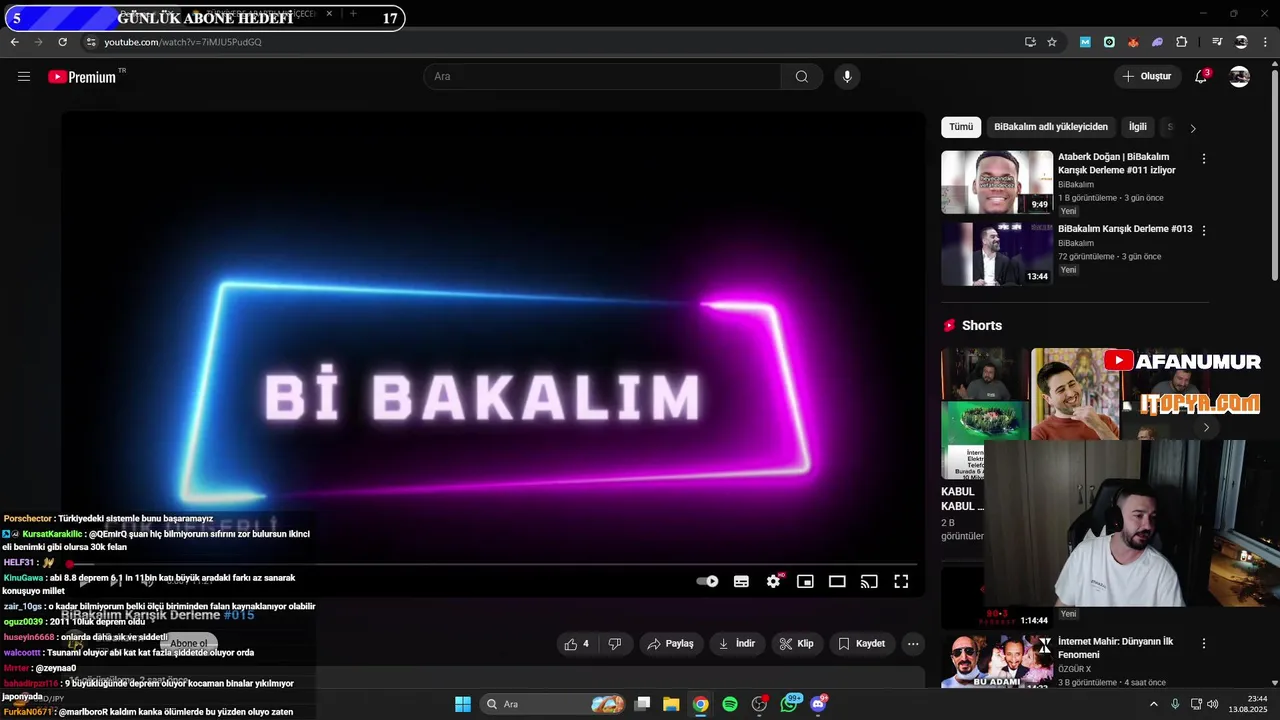Open the player settings gear
Image resolution: width=1280 pixels, height=720 pixels.
pyautogui.click(x=773, y=581)
